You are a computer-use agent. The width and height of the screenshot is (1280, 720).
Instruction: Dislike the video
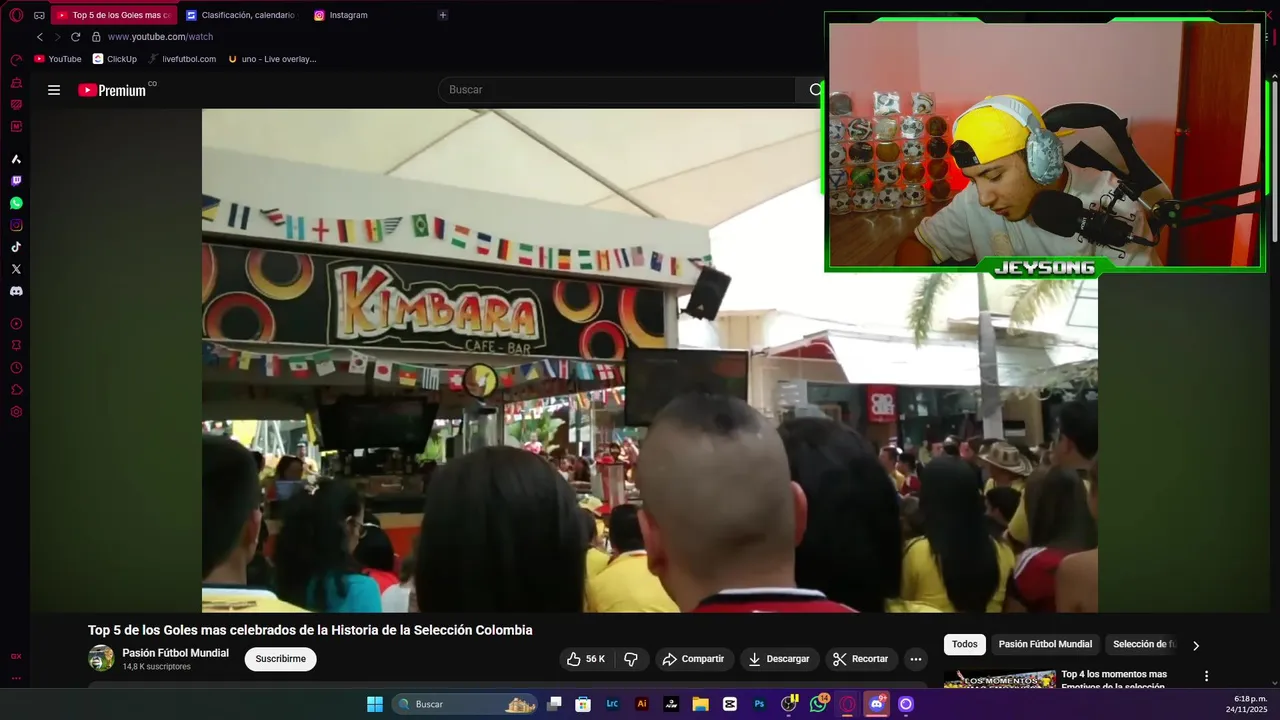tap(631, 659)
